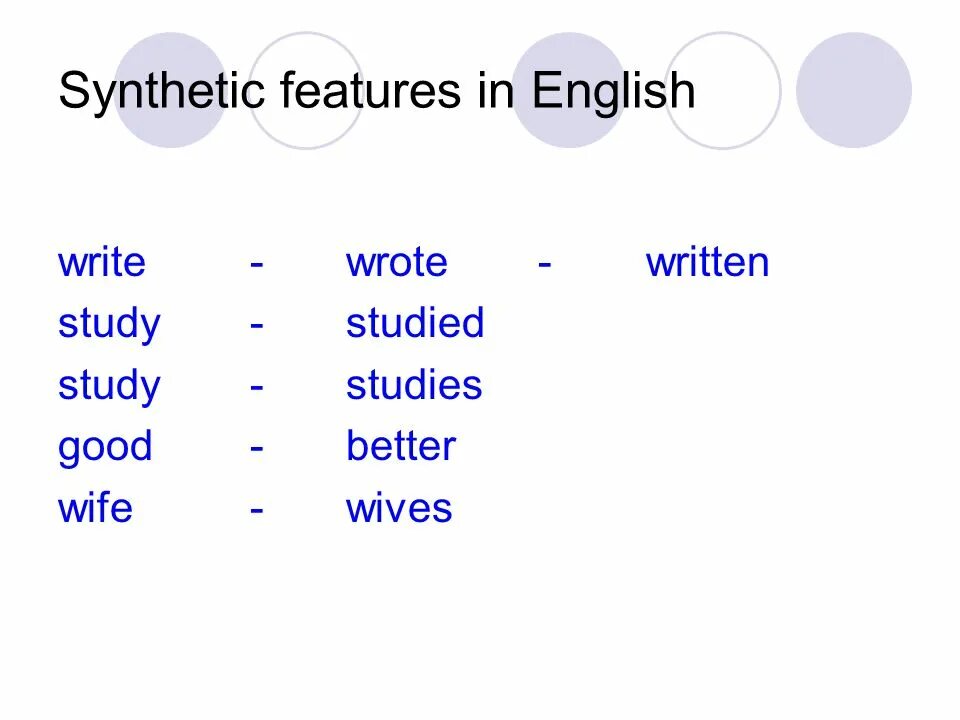This screenshot has width=960, height=720.
Task: Select the word 'studies'
Action: coord(414,384)
